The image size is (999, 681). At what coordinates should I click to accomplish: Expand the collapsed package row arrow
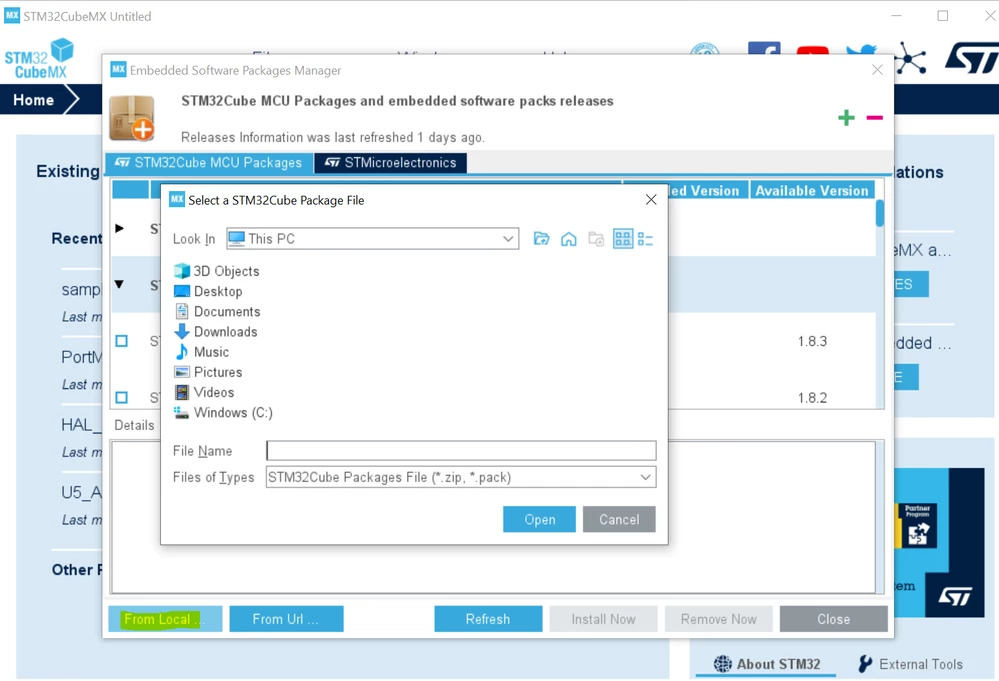click(x=119, y=228)
